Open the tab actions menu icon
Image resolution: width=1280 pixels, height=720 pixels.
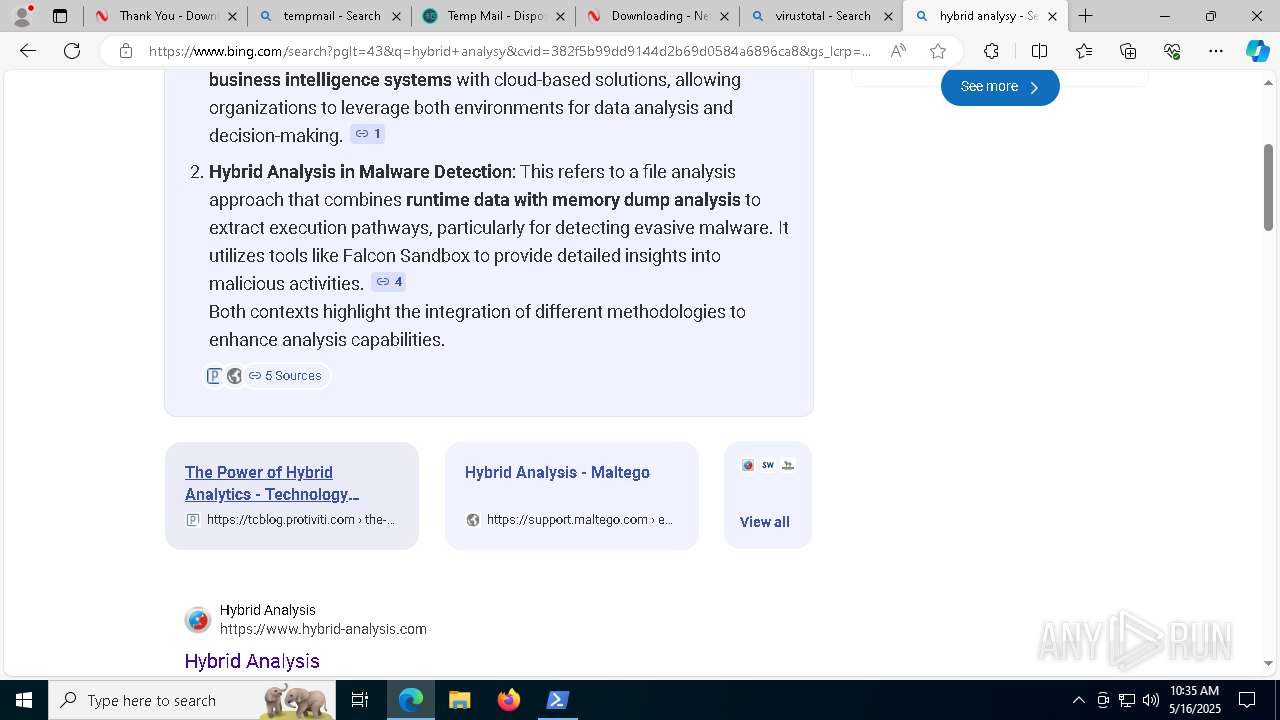[x=60, y=16]
